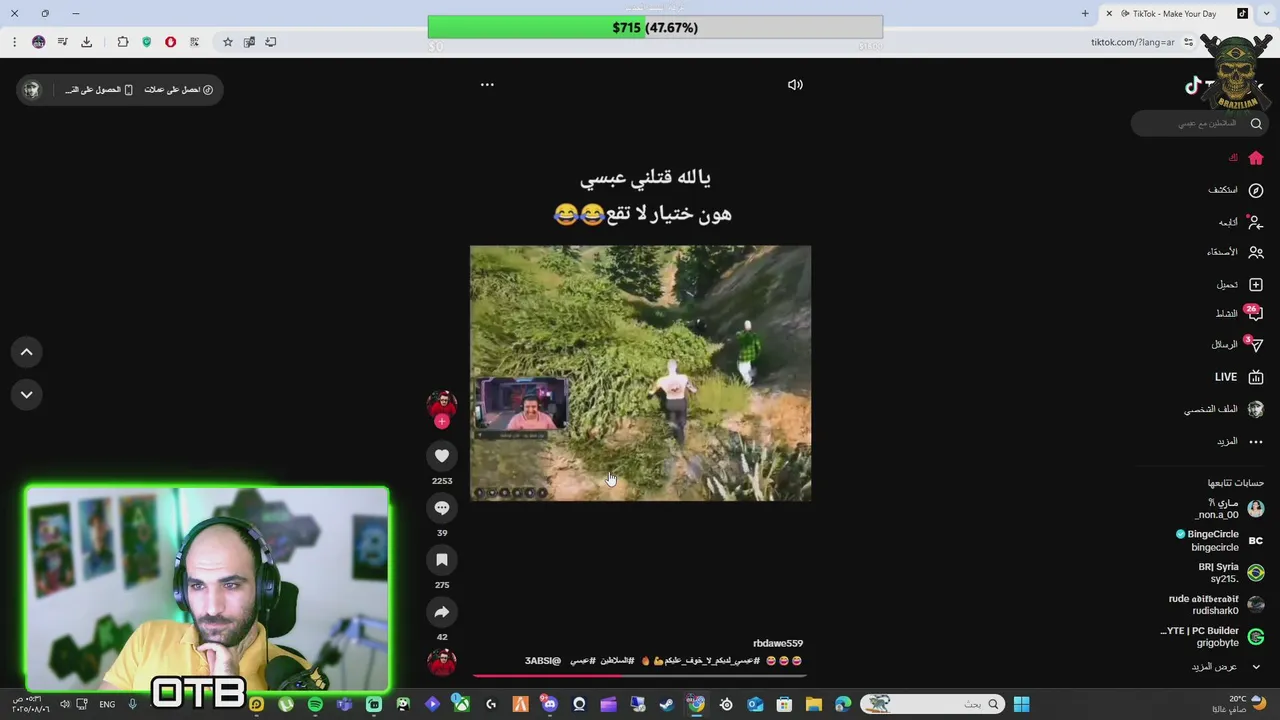Open the rudishark0 followed account

[1217, 605]
